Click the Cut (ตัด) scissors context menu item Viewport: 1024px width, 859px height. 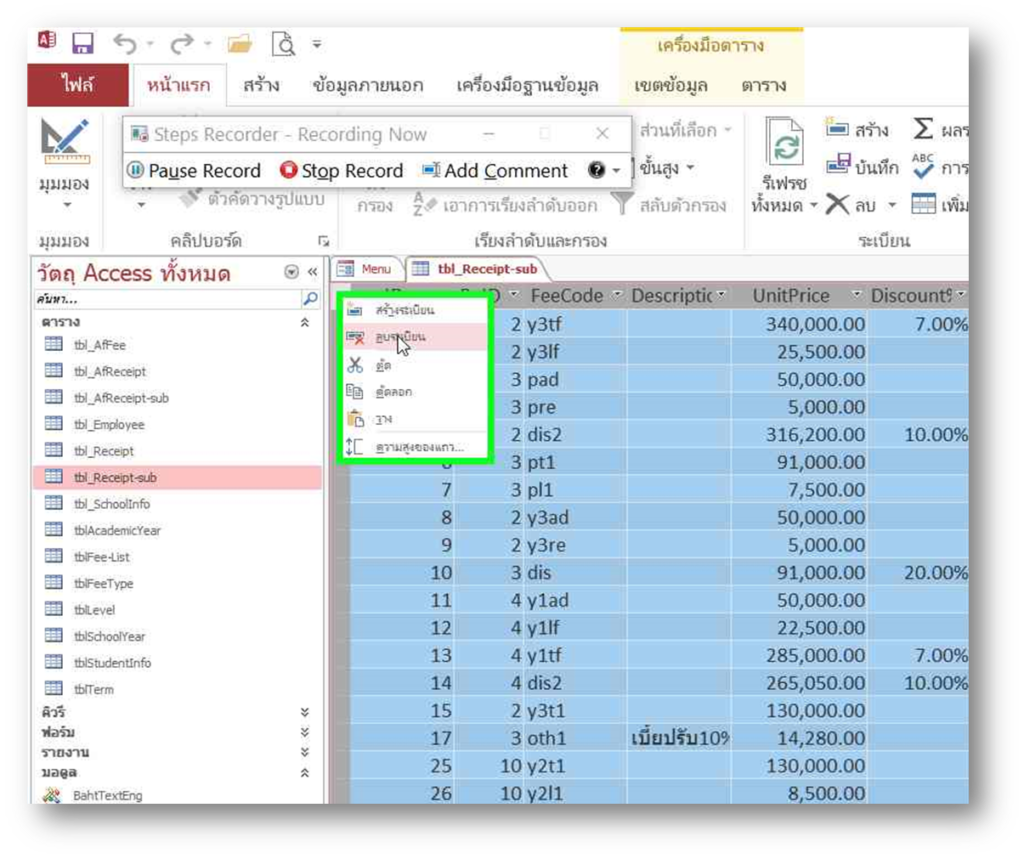coord(384,366)
